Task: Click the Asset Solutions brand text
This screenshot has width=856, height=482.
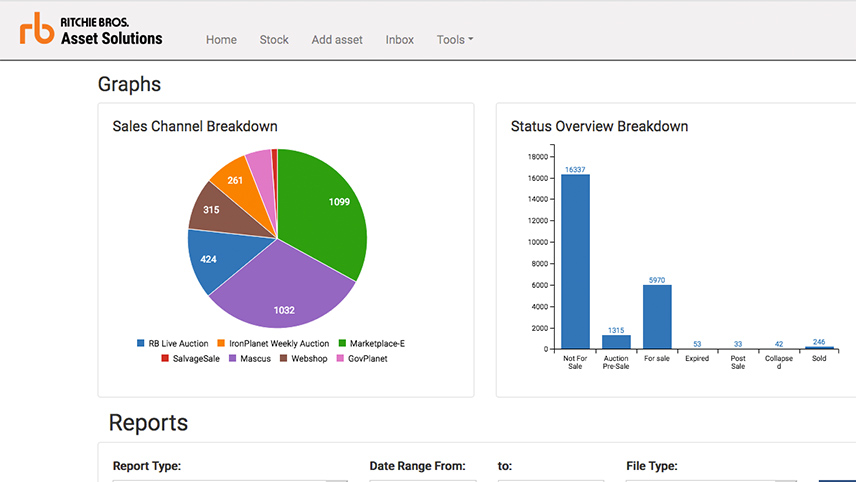Action: (111, 38)
